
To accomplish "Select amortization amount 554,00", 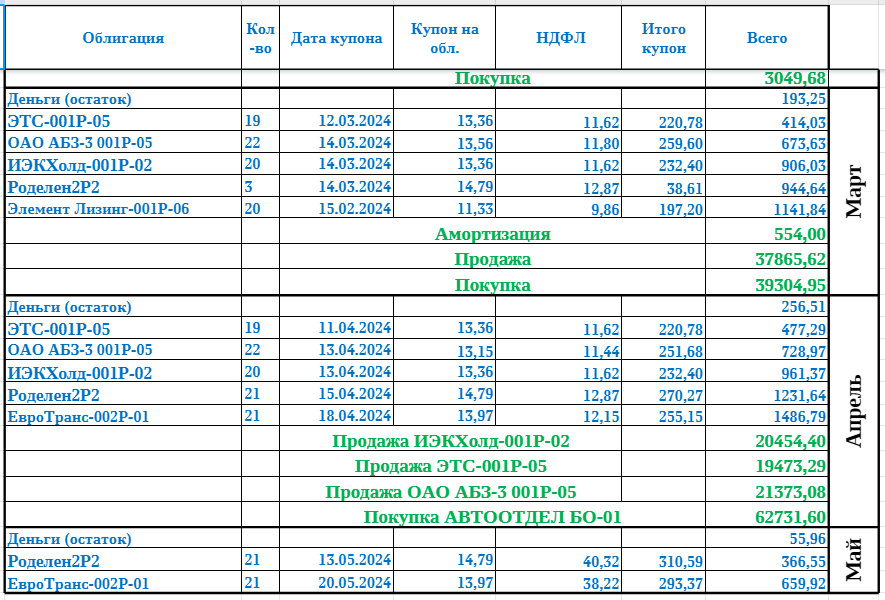I will point(800,234).
